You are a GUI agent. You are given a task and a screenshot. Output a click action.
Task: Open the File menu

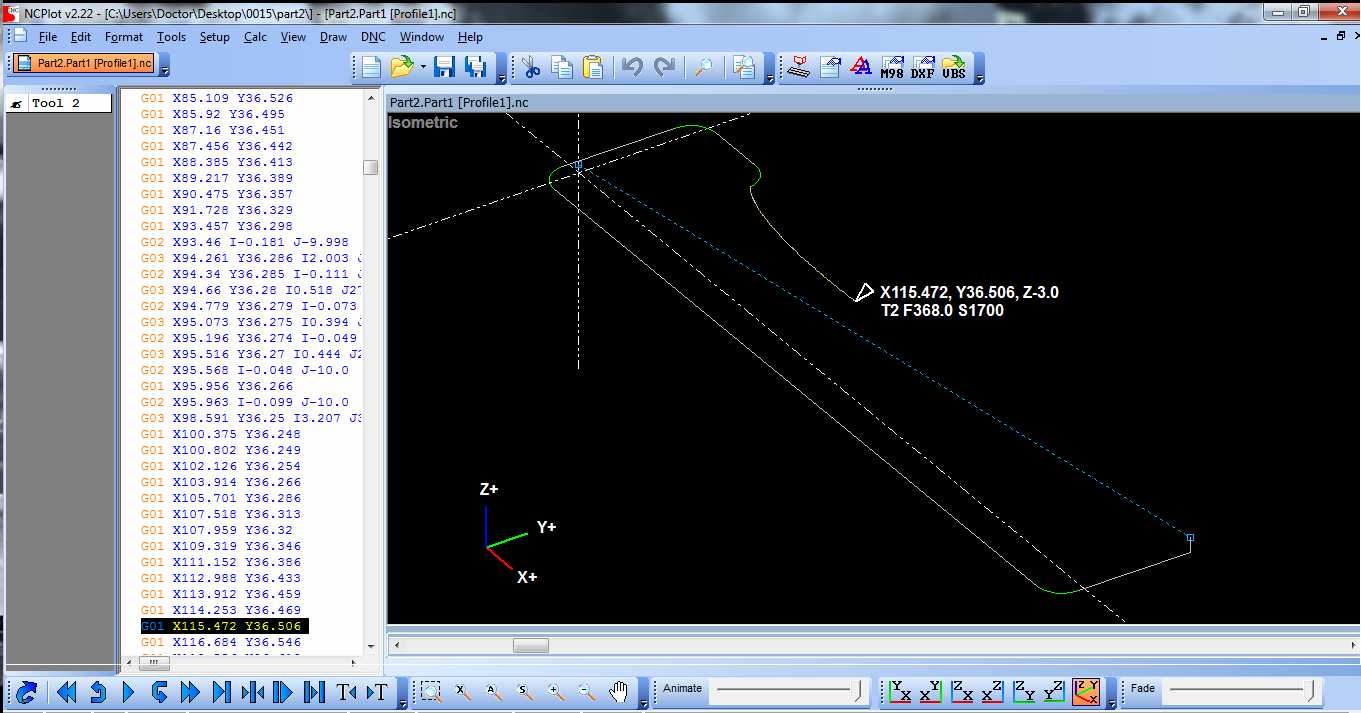48,37
